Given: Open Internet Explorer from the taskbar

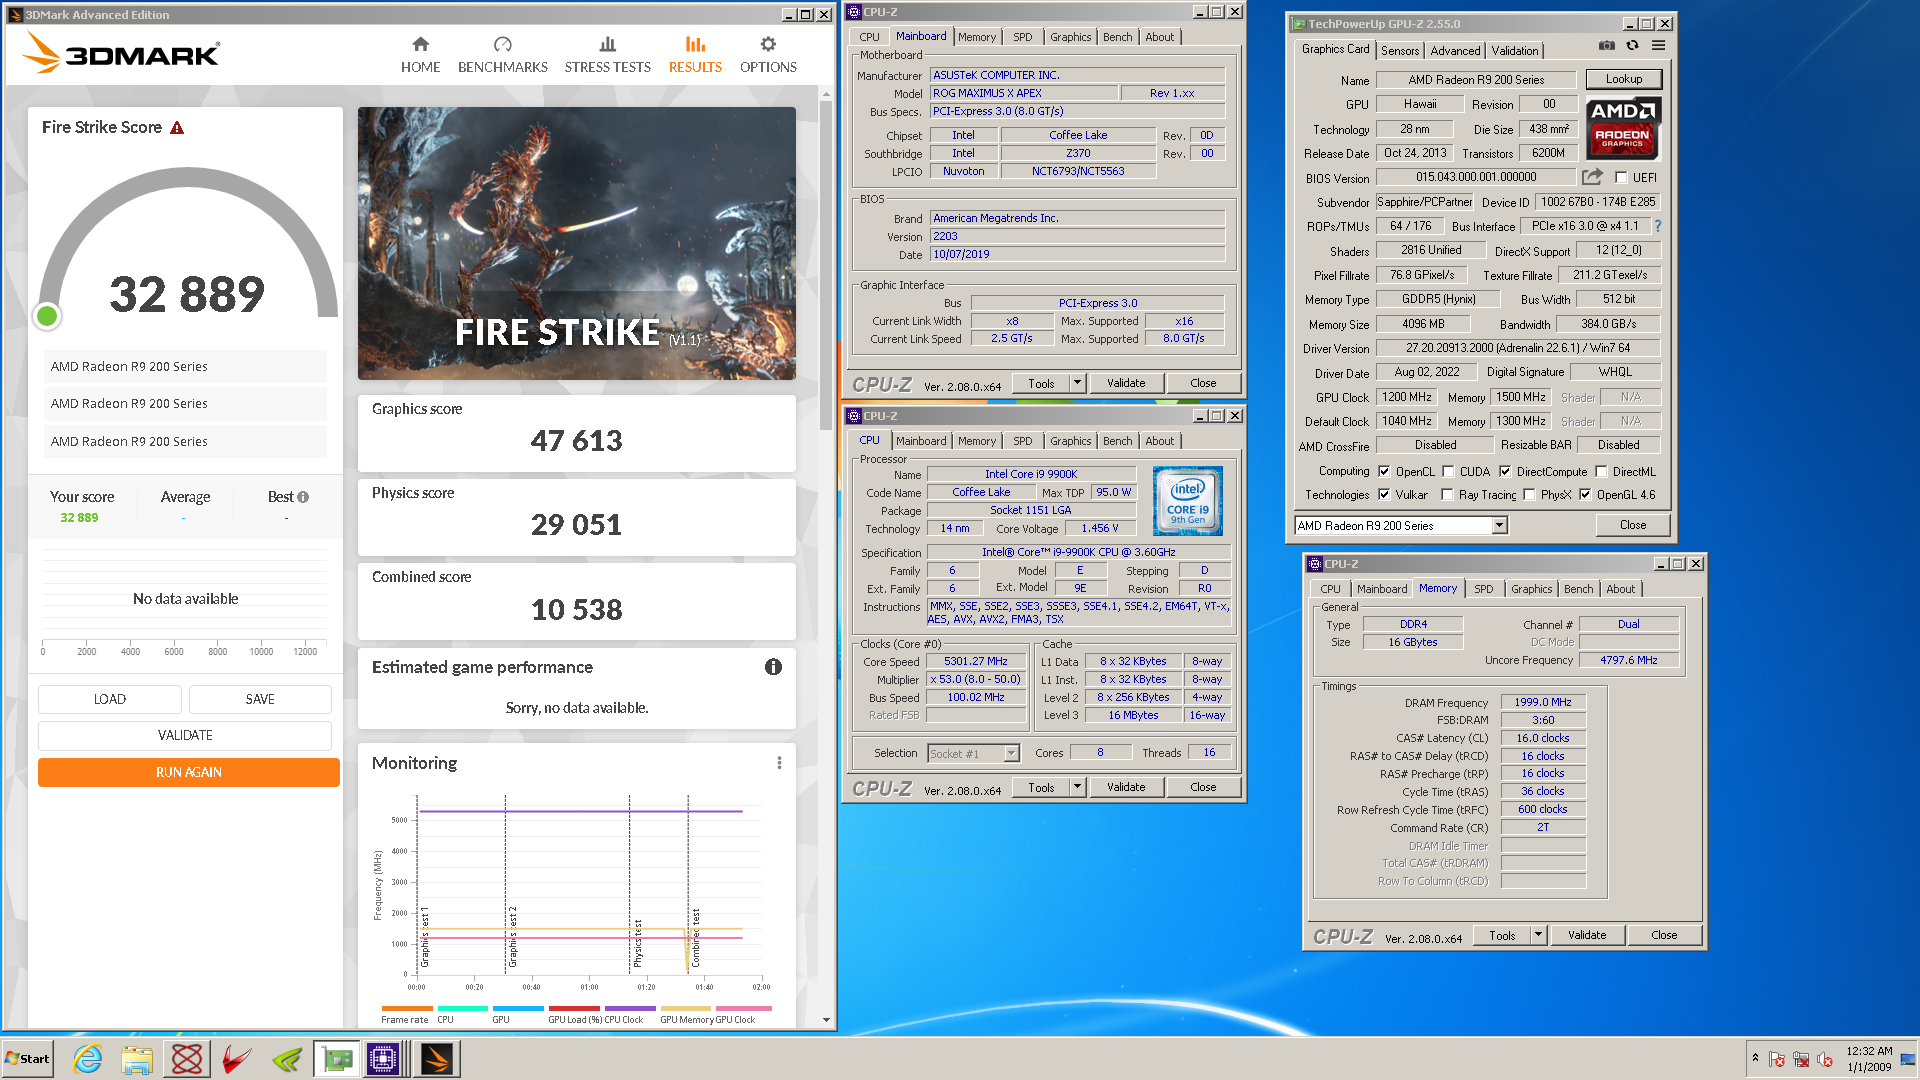Looking at the screenshot, I should pos(88,1059).
